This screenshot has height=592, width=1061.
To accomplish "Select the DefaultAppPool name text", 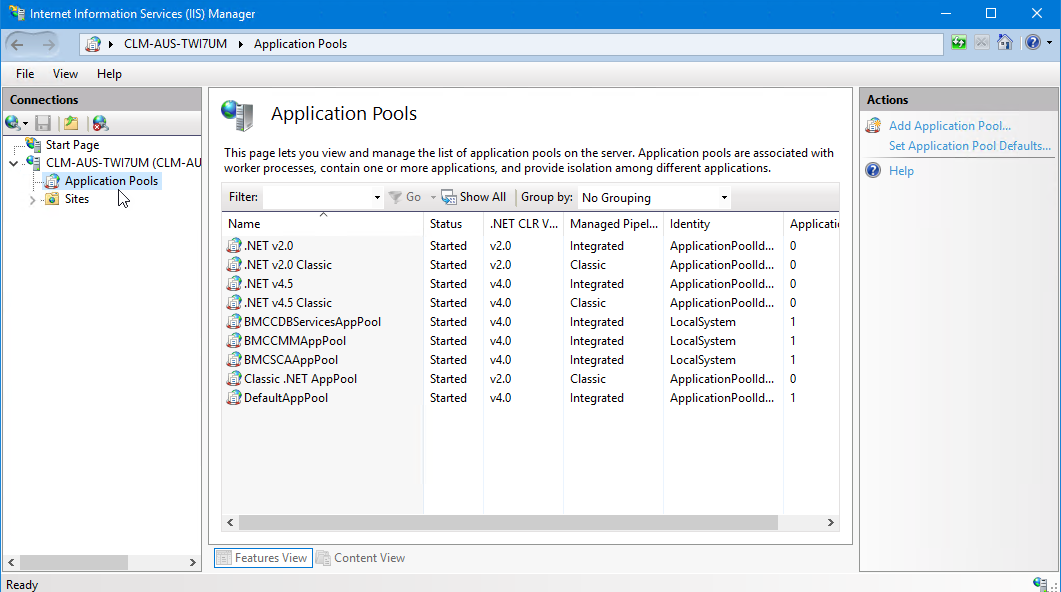I will tap(286, 398).
